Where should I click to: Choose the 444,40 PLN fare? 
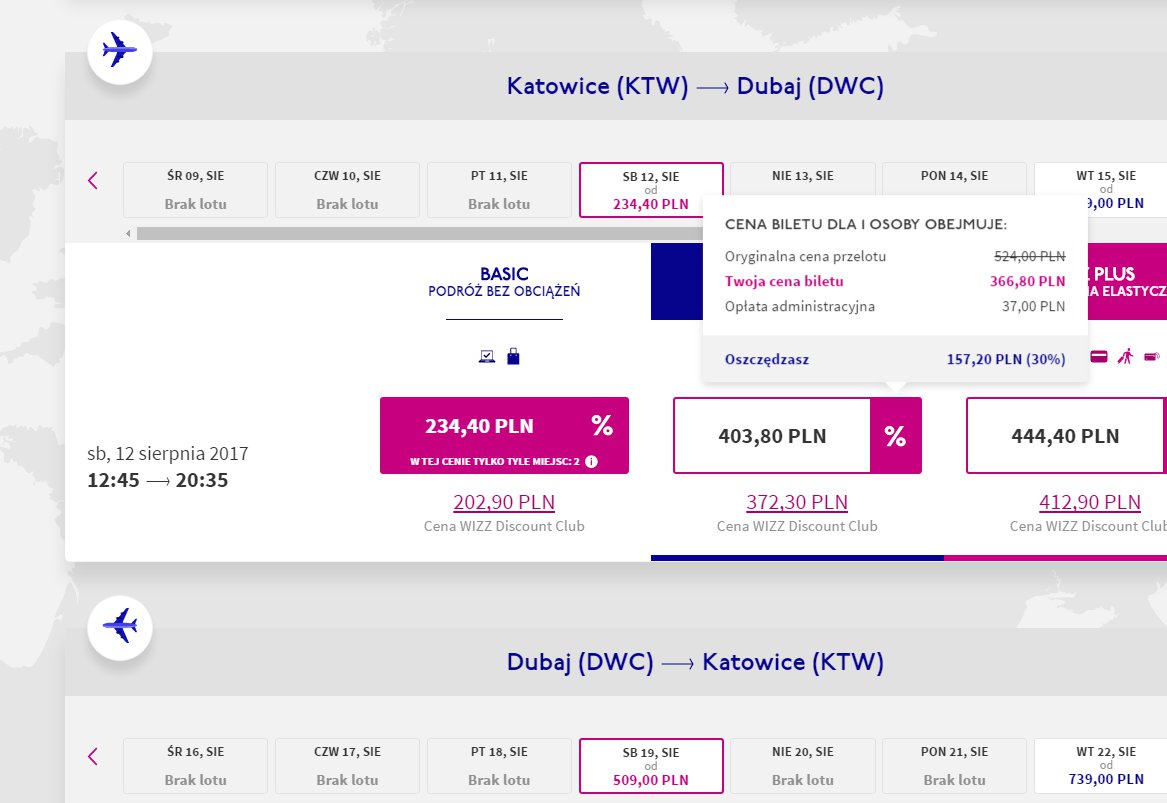click(x=1066, y=435)
